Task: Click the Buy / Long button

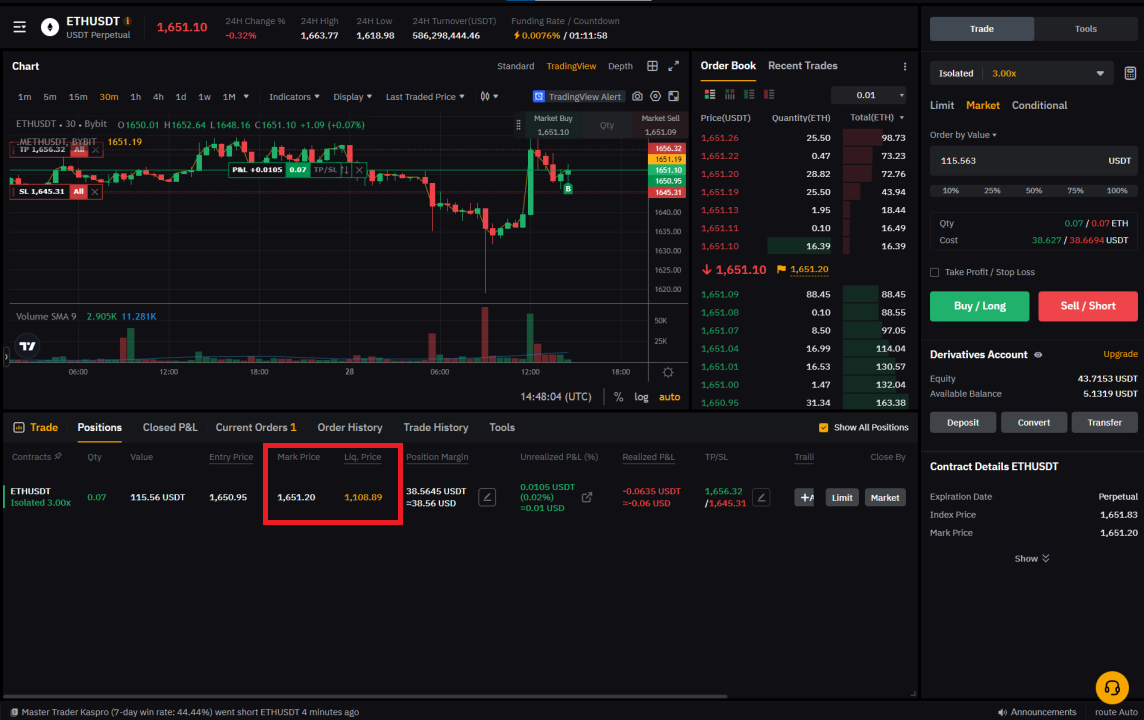Action: [x=979, y=306]
